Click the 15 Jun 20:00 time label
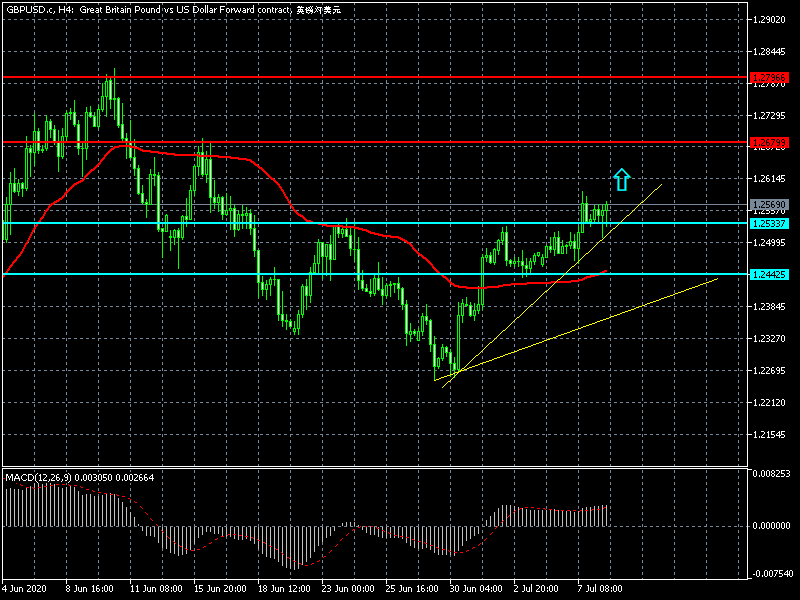The width and height of the screenshot is (800, 600). 220,589
